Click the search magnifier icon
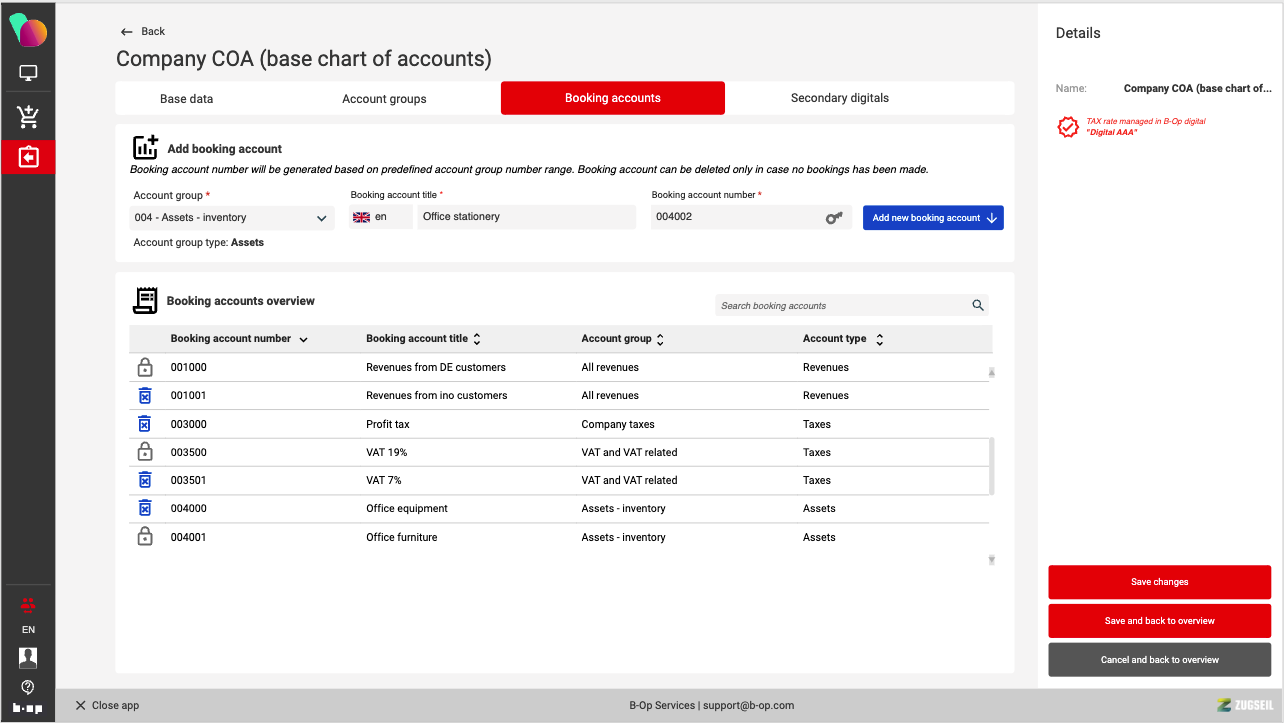Image resolution: width=1284 pixels, height=723 pixels. 978,306
